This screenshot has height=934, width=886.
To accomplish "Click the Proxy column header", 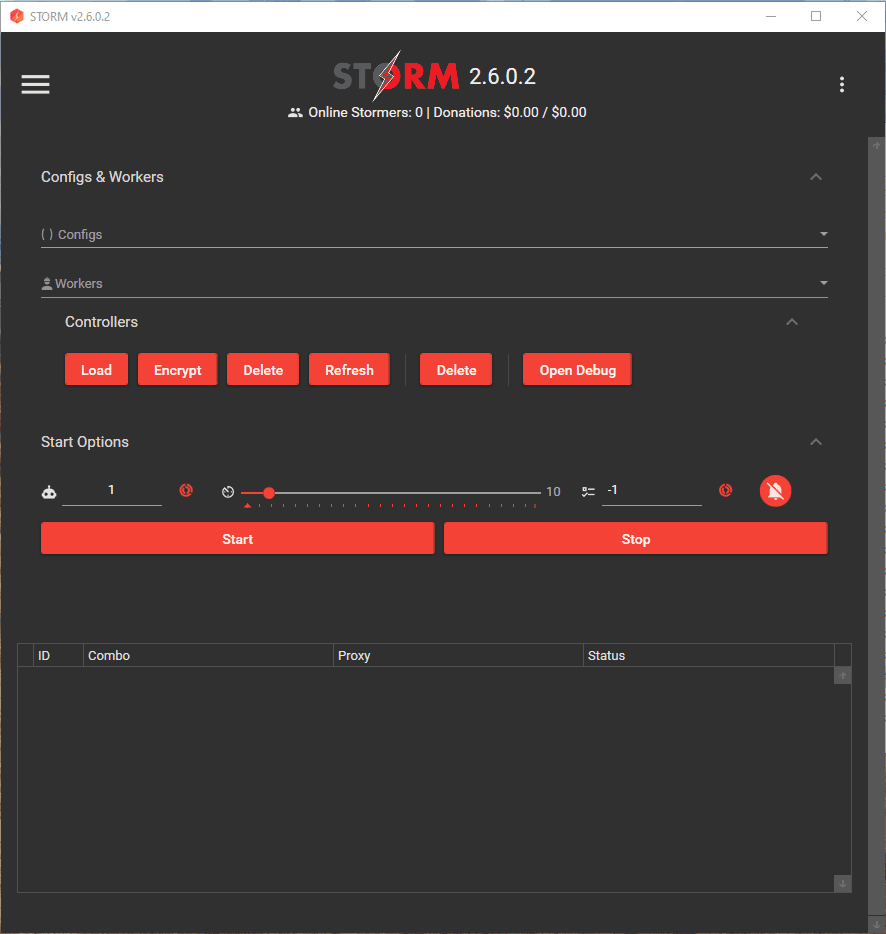I will pos(458,655).
